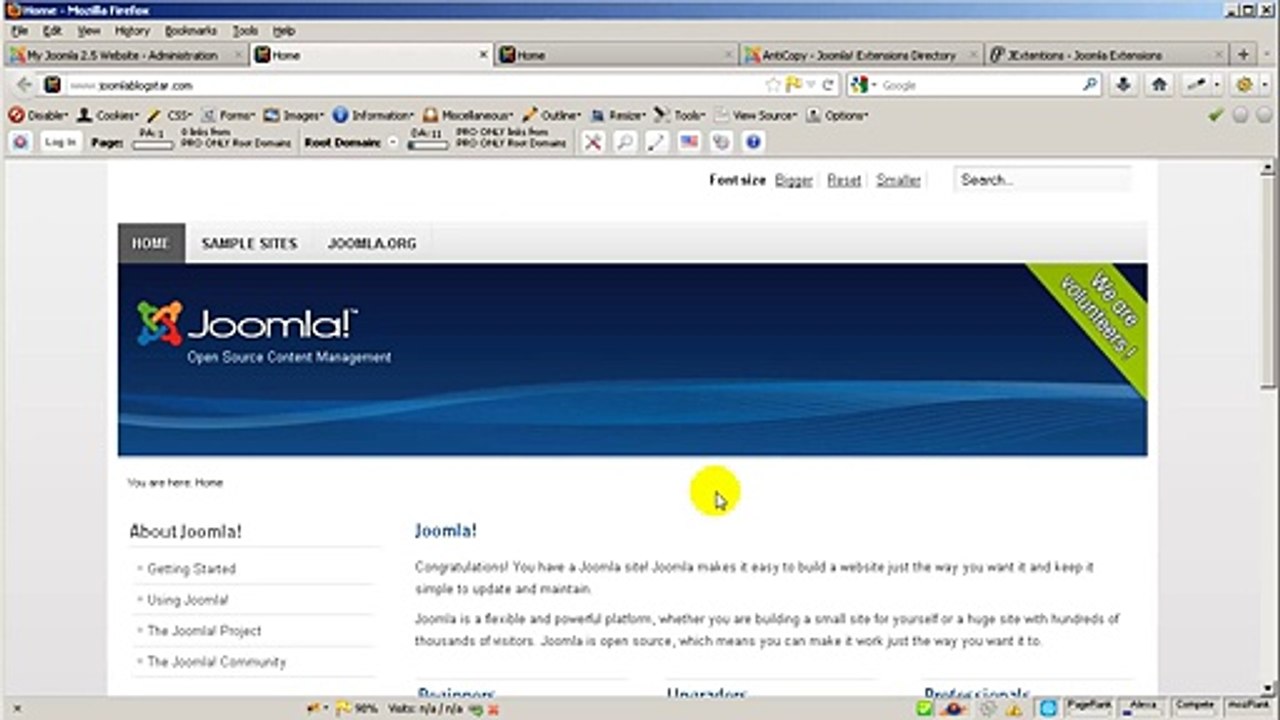Click the browser Back arrow button
This screenshot has height=720, width=1280.
(x=24, y=85)
